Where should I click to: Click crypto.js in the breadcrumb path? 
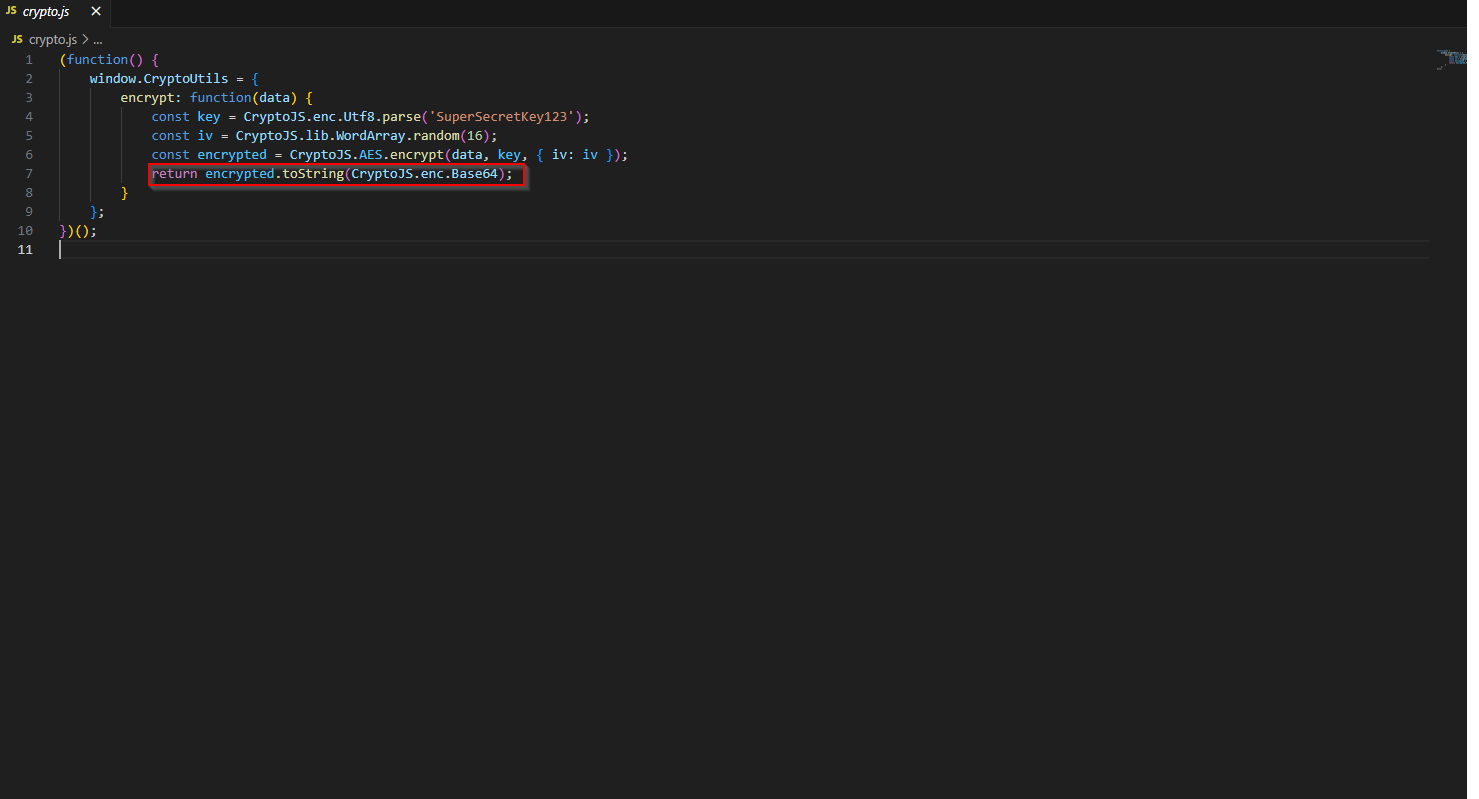[52, 40]
